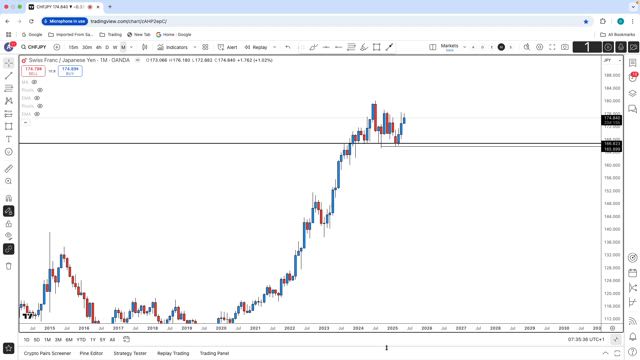Click the trash remove drawings icon

pyautogui.click(x=9, y=266)
